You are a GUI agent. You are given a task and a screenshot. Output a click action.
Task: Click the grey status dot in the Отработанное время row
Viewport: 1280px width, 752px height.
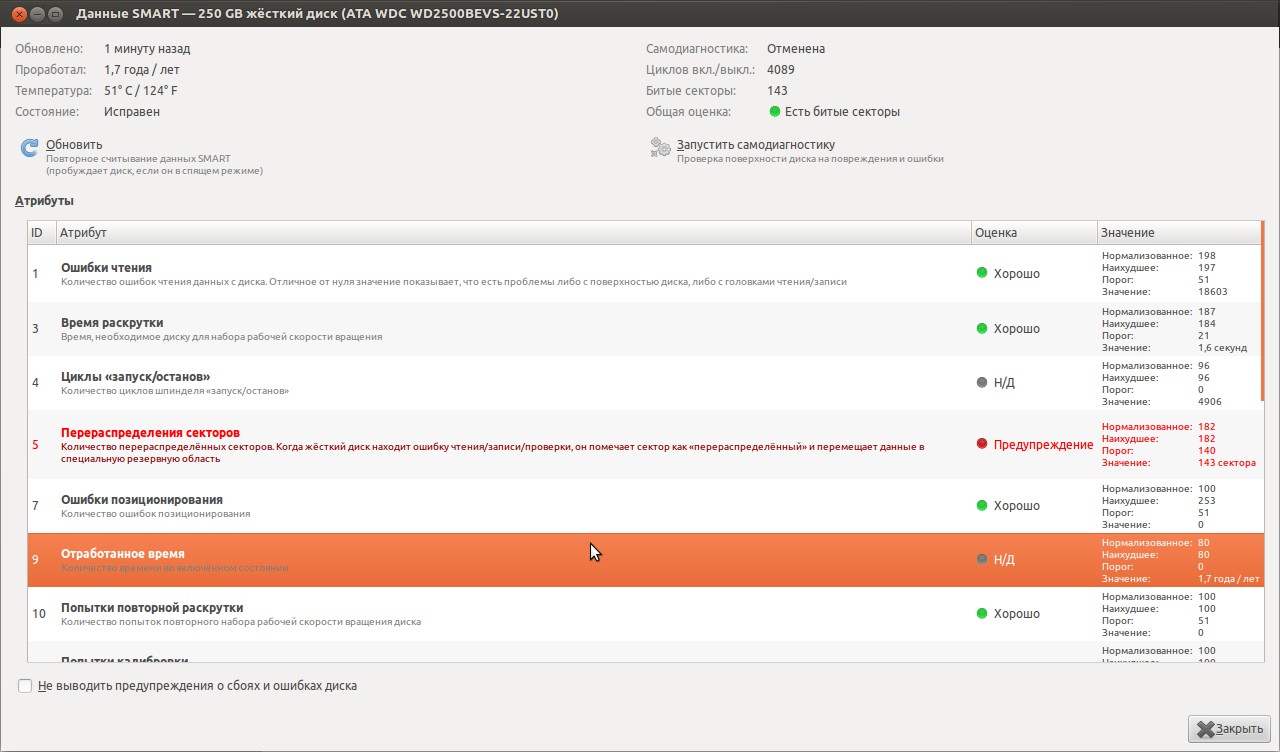coord(982,559)
